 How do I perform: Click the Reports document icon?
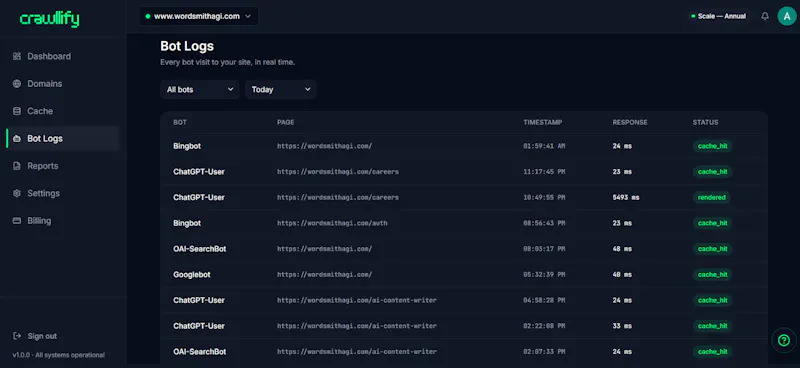tap(17, 166)
